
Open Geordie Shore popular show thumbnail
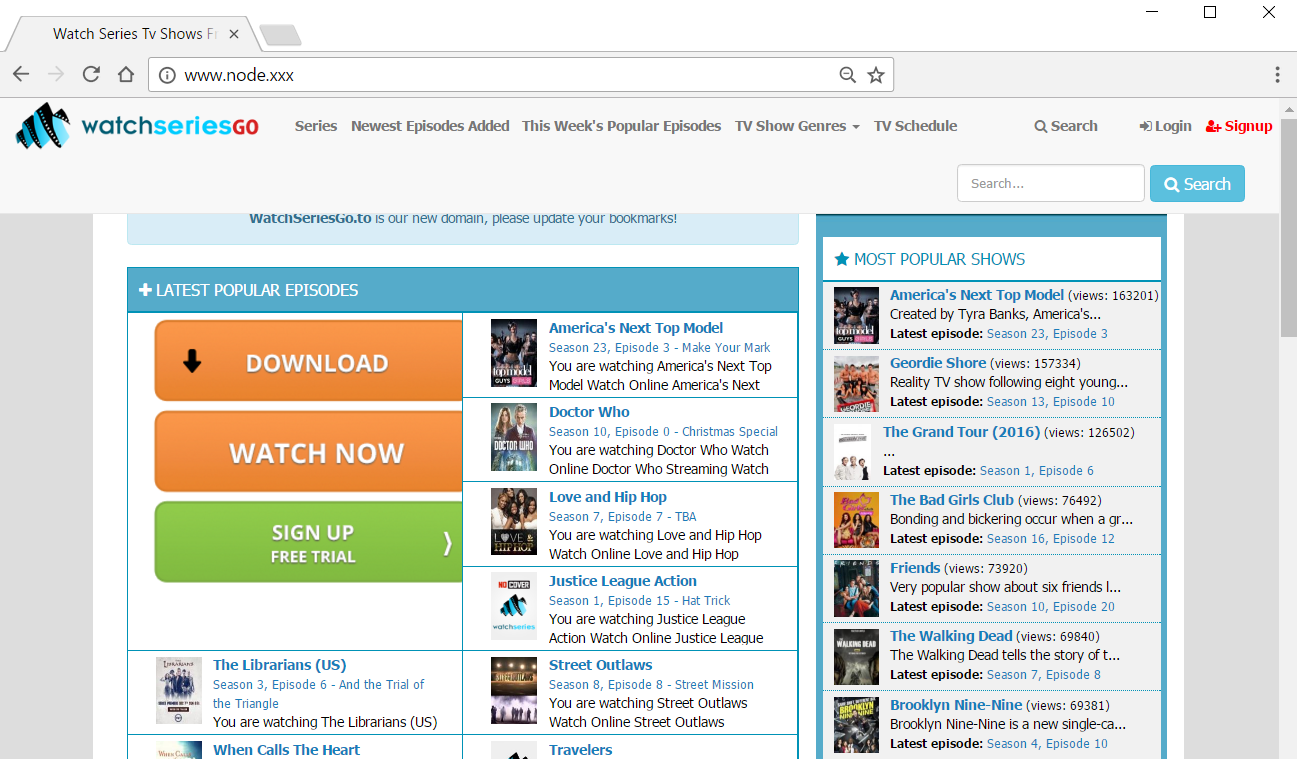(x=856, y=383)
